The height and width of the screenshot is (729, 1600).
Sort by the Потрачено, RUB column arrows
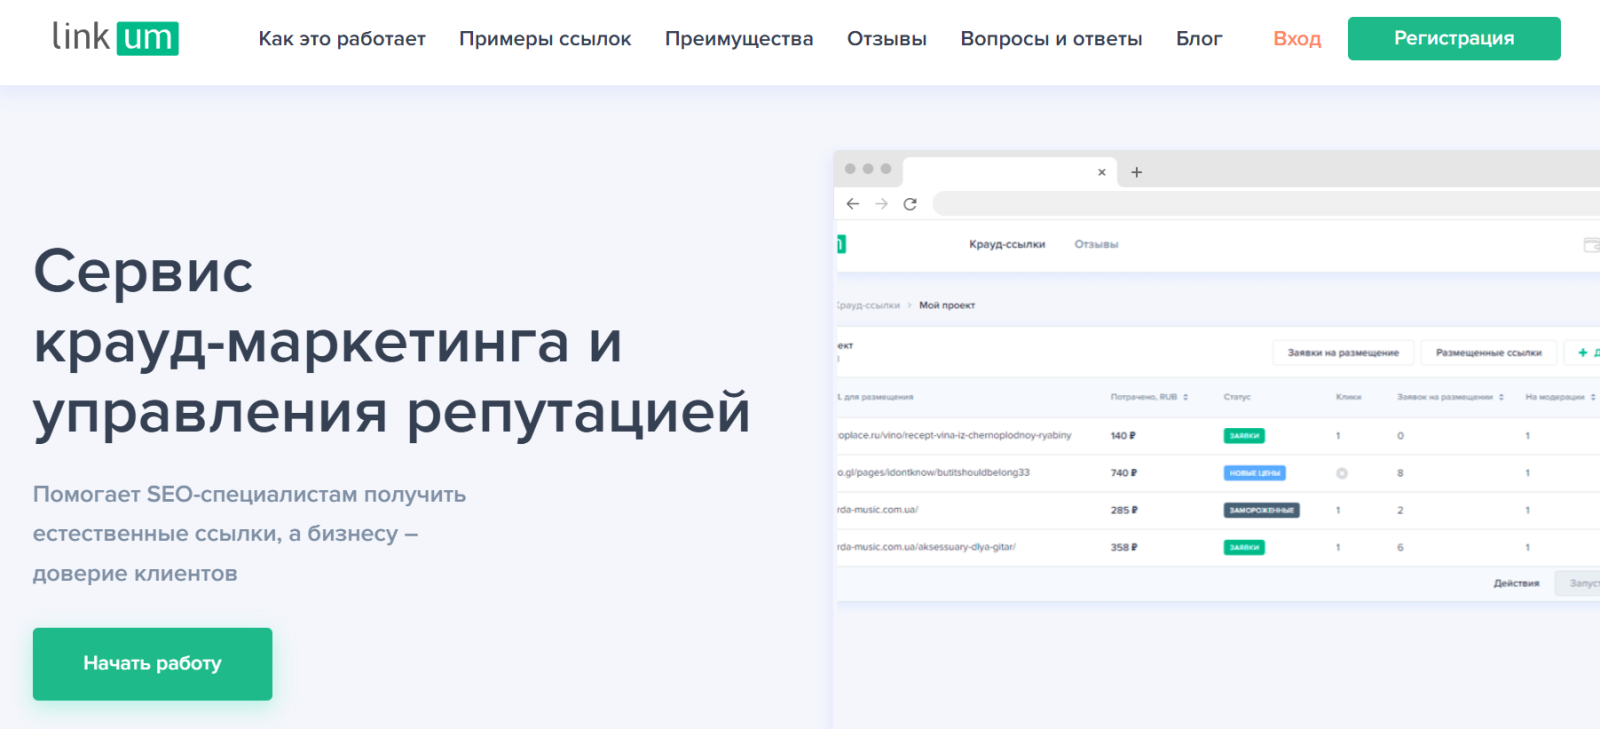coord(1186,397)
